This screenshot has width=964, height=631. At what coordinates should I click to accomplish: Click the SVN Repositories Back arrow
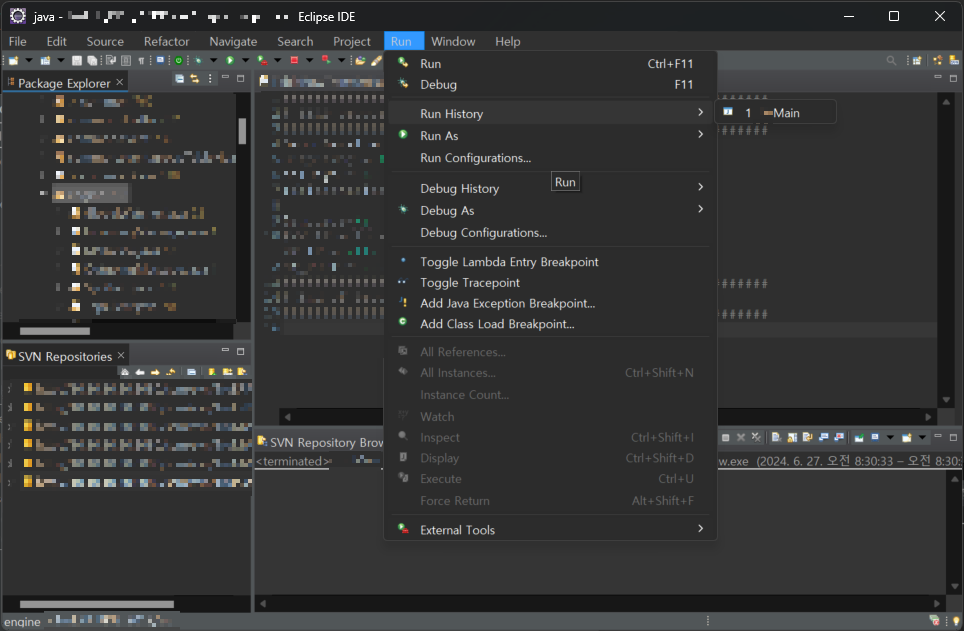pyautogui.click(x=140, y=371)
